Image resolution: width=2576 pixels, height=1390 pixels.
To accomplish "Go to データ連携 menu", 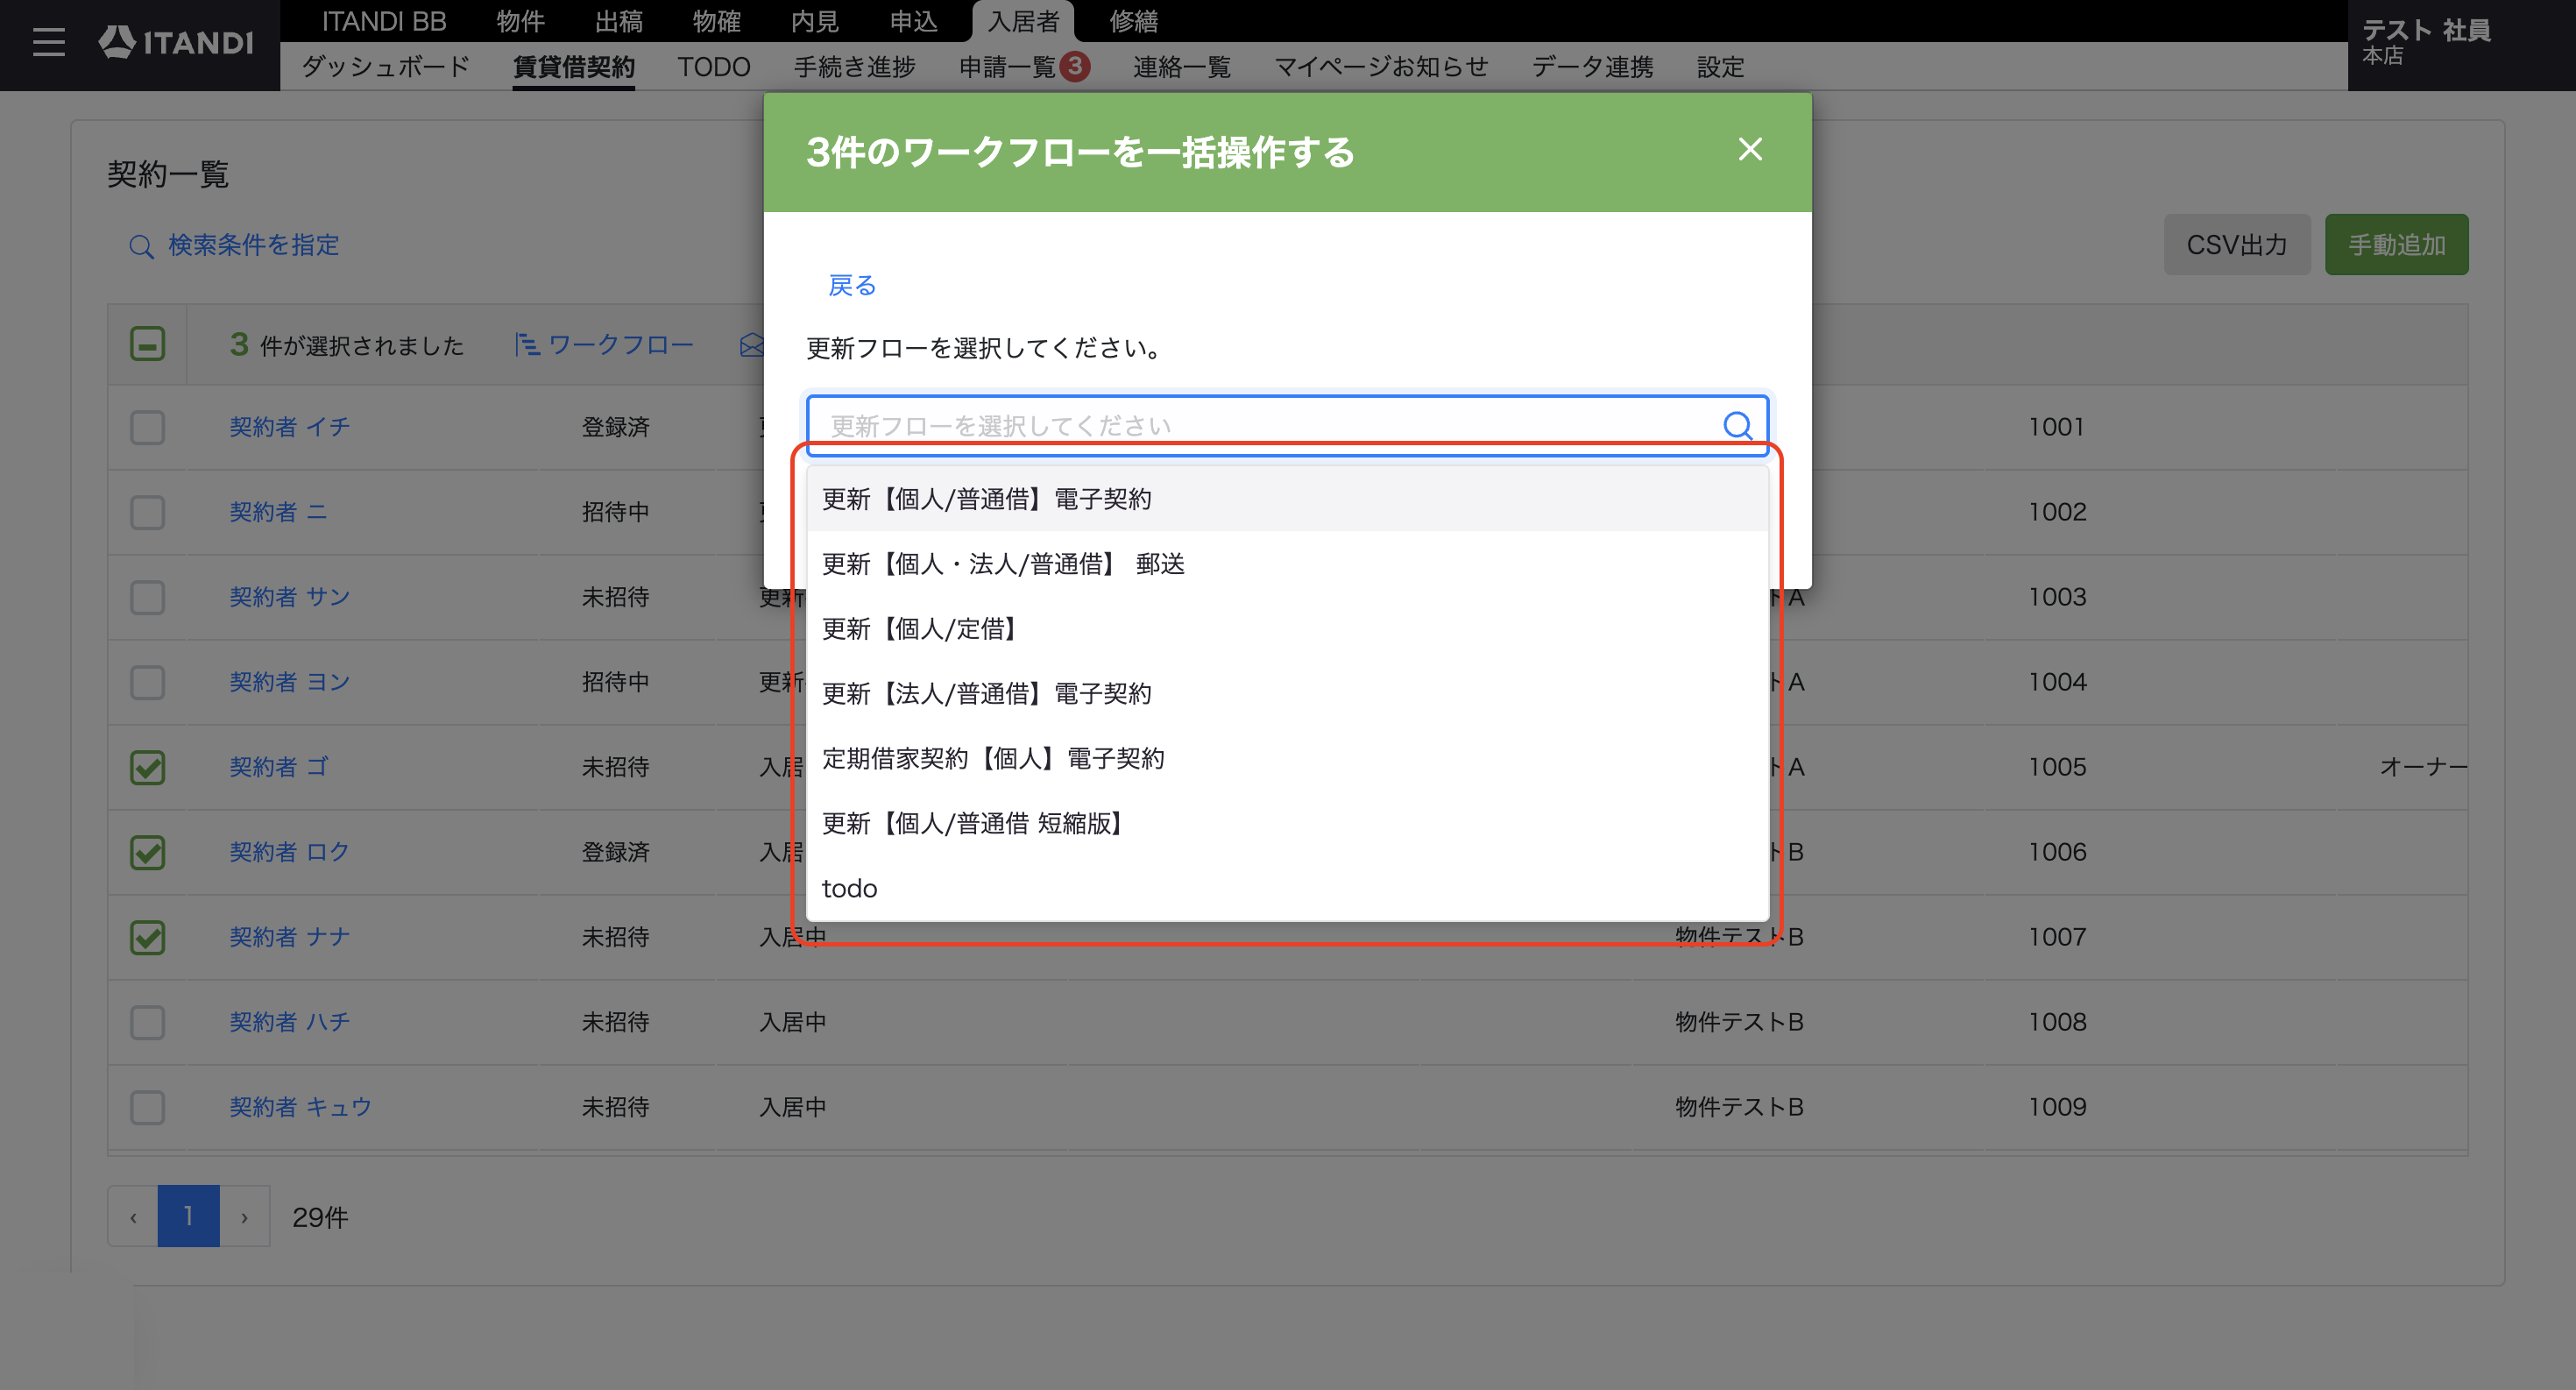I will [x=1592, y=67].
